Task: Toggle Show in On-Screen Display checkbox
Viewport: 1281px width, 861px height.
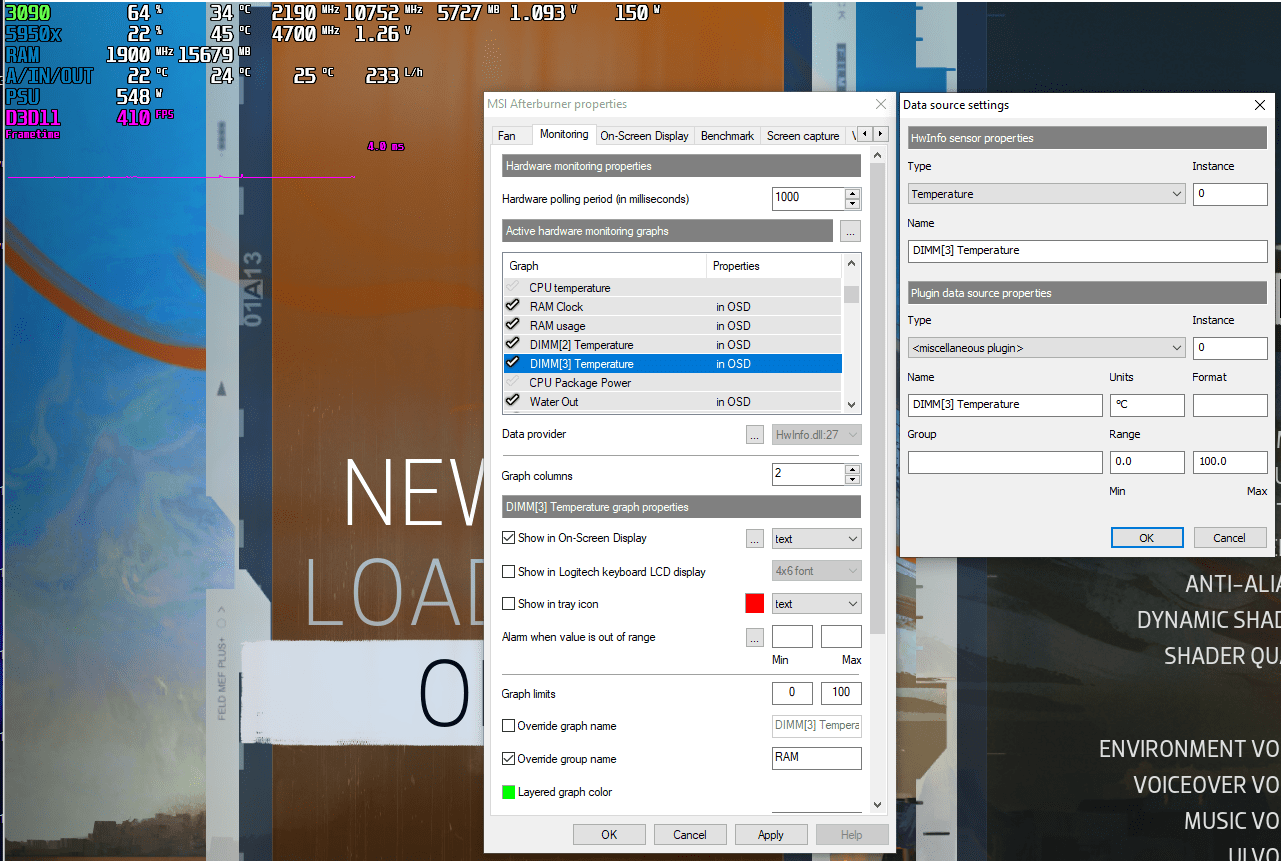Action: pyautogui.click(x=509, y=538)
